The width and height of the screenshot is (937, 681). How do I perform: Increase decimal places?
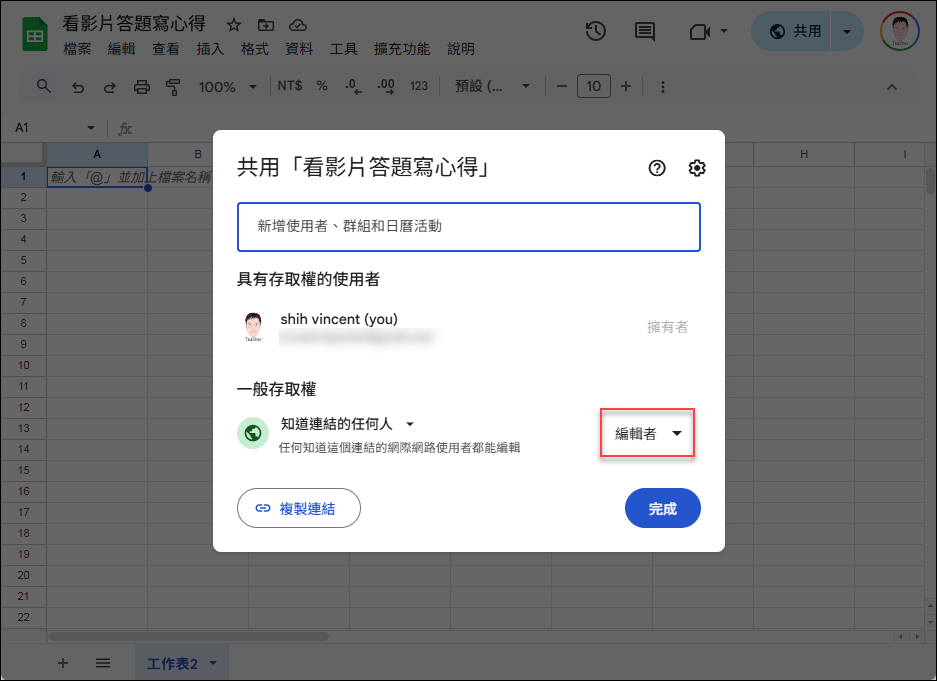click(386, 87)
